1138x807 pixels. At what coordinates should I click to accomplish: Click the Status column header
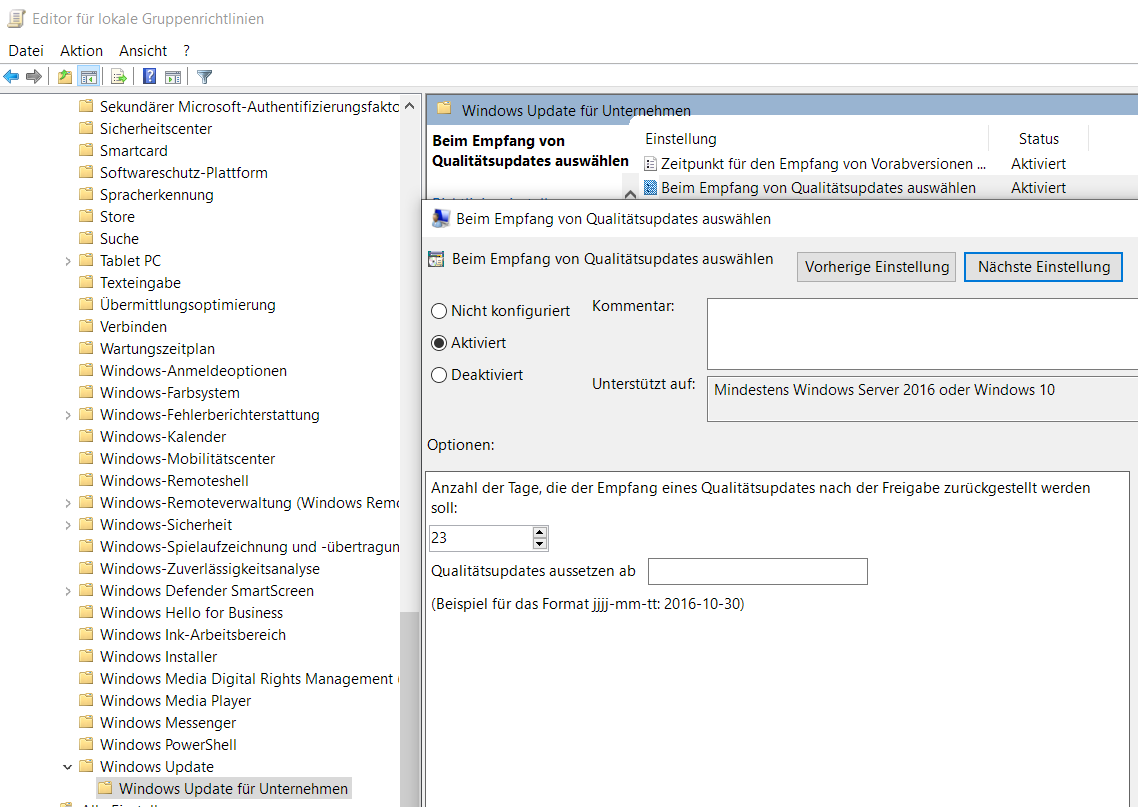(x=1039, y=139)
